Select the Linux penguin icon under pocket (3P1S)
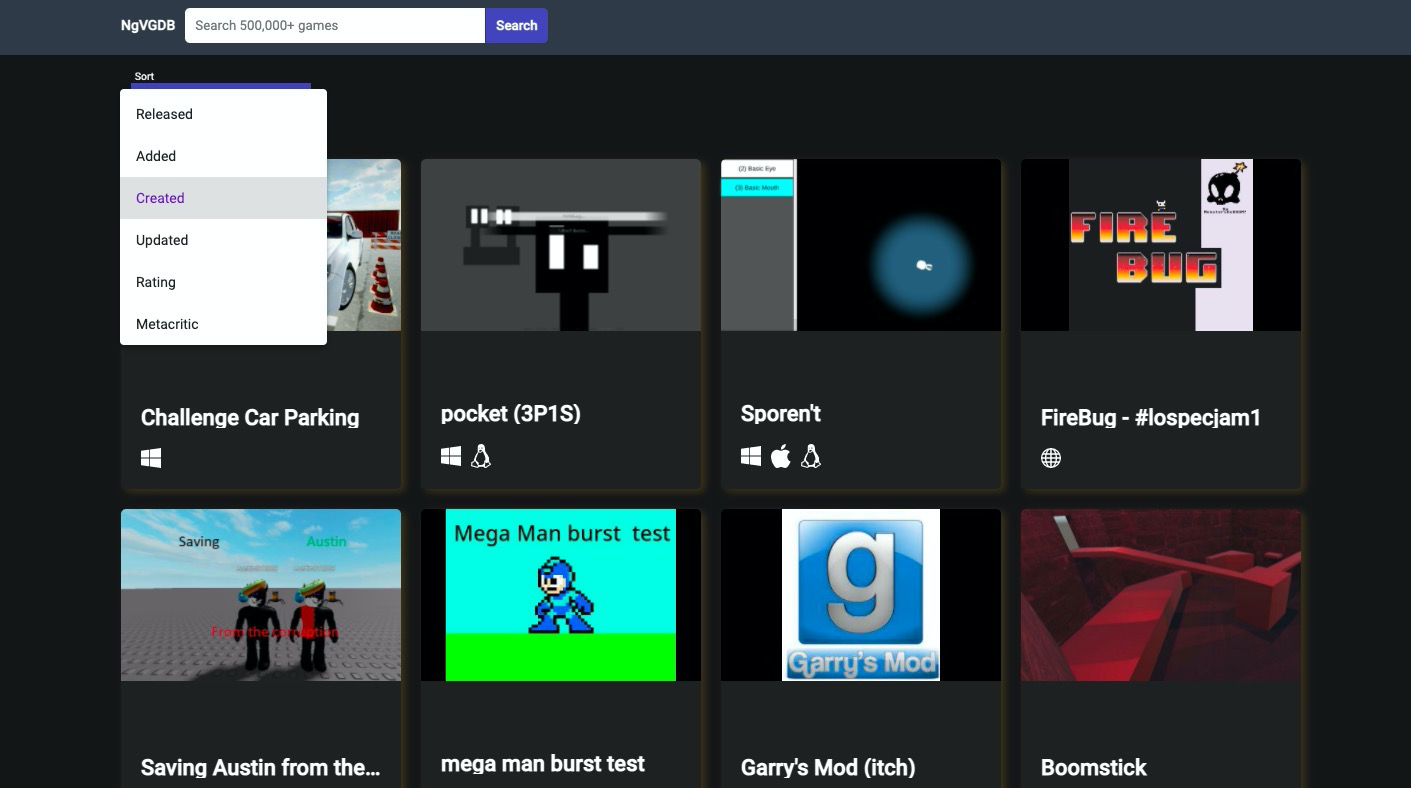 [481, 456]
